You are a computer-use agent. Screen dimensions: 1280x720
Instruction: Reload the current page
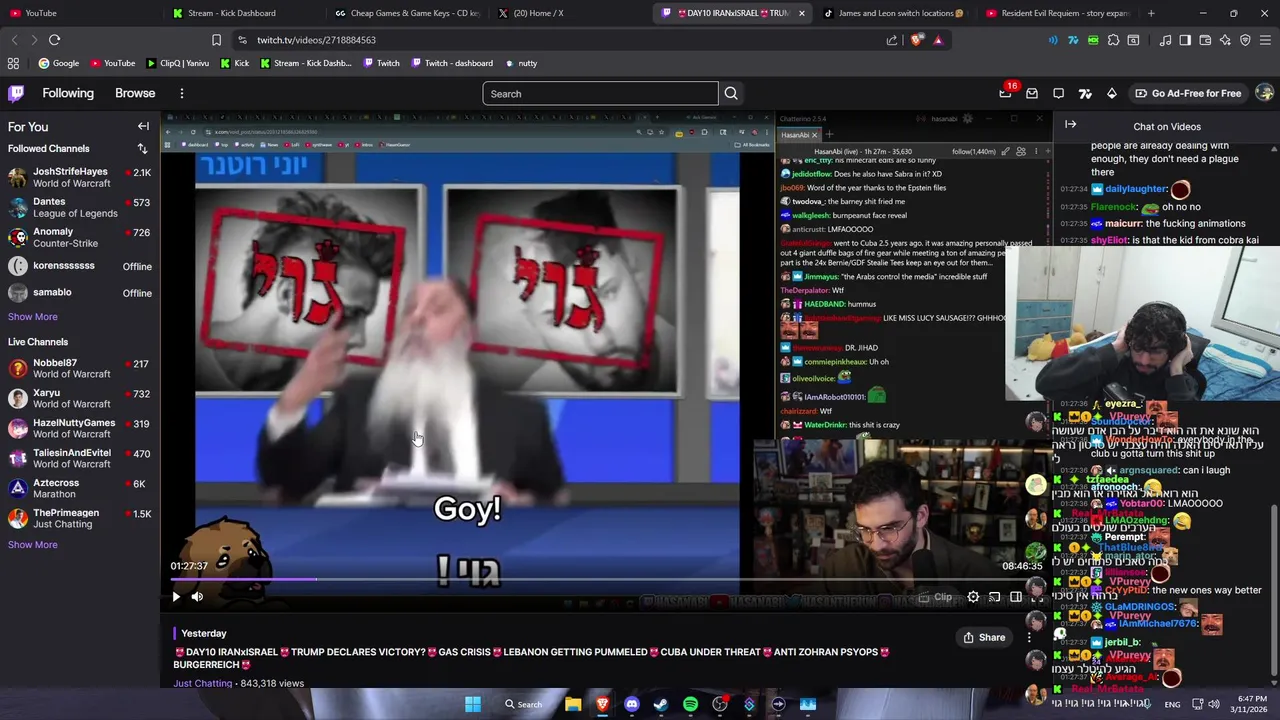click(x=54, y=40)
